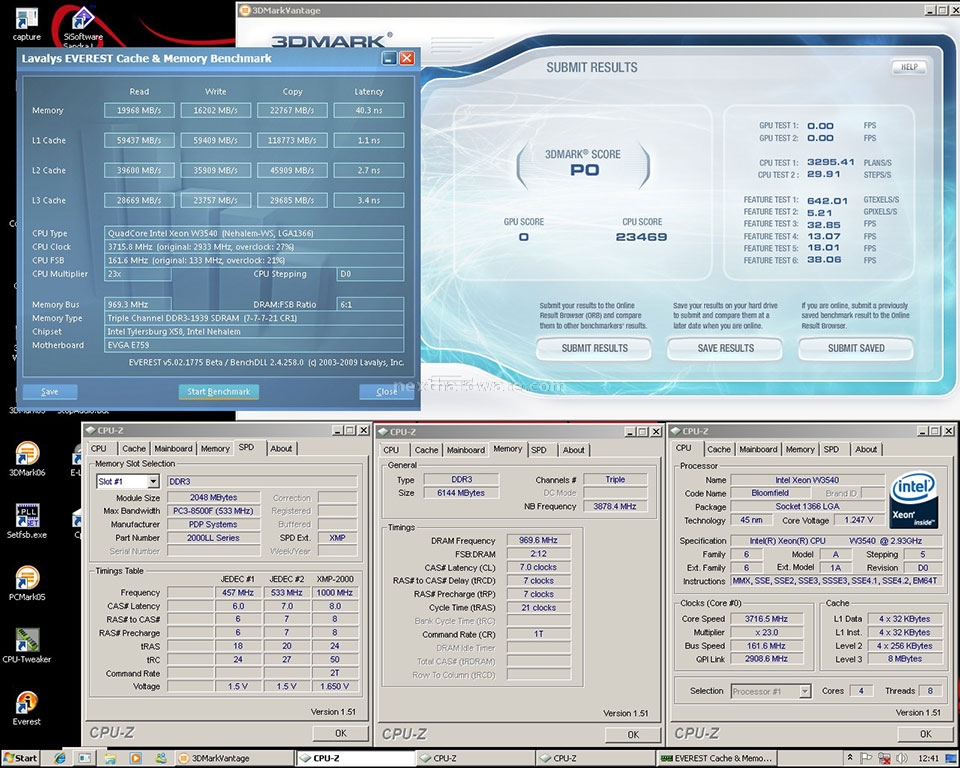Click the 3DMarkVantage title bar icon
960x768 pixels.
point(244,10)
